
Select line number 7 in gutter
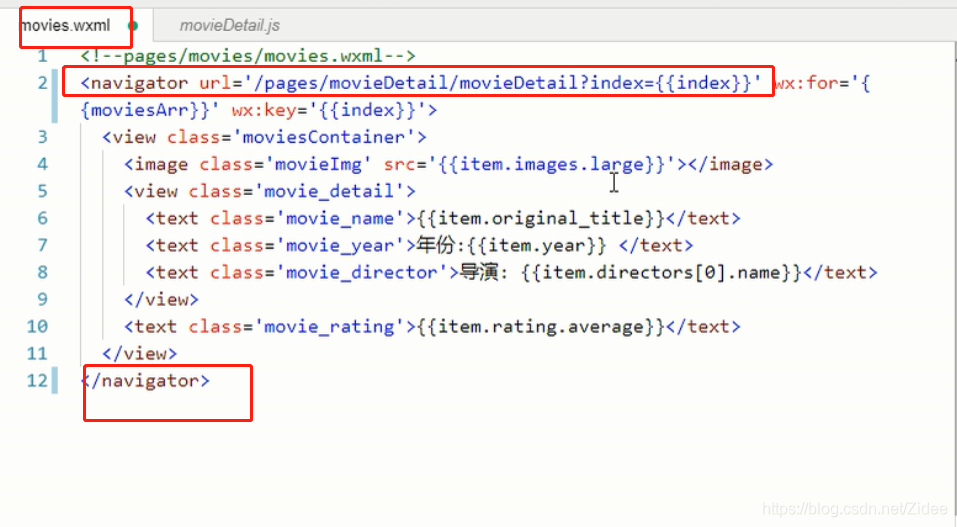tap(42, 245)
